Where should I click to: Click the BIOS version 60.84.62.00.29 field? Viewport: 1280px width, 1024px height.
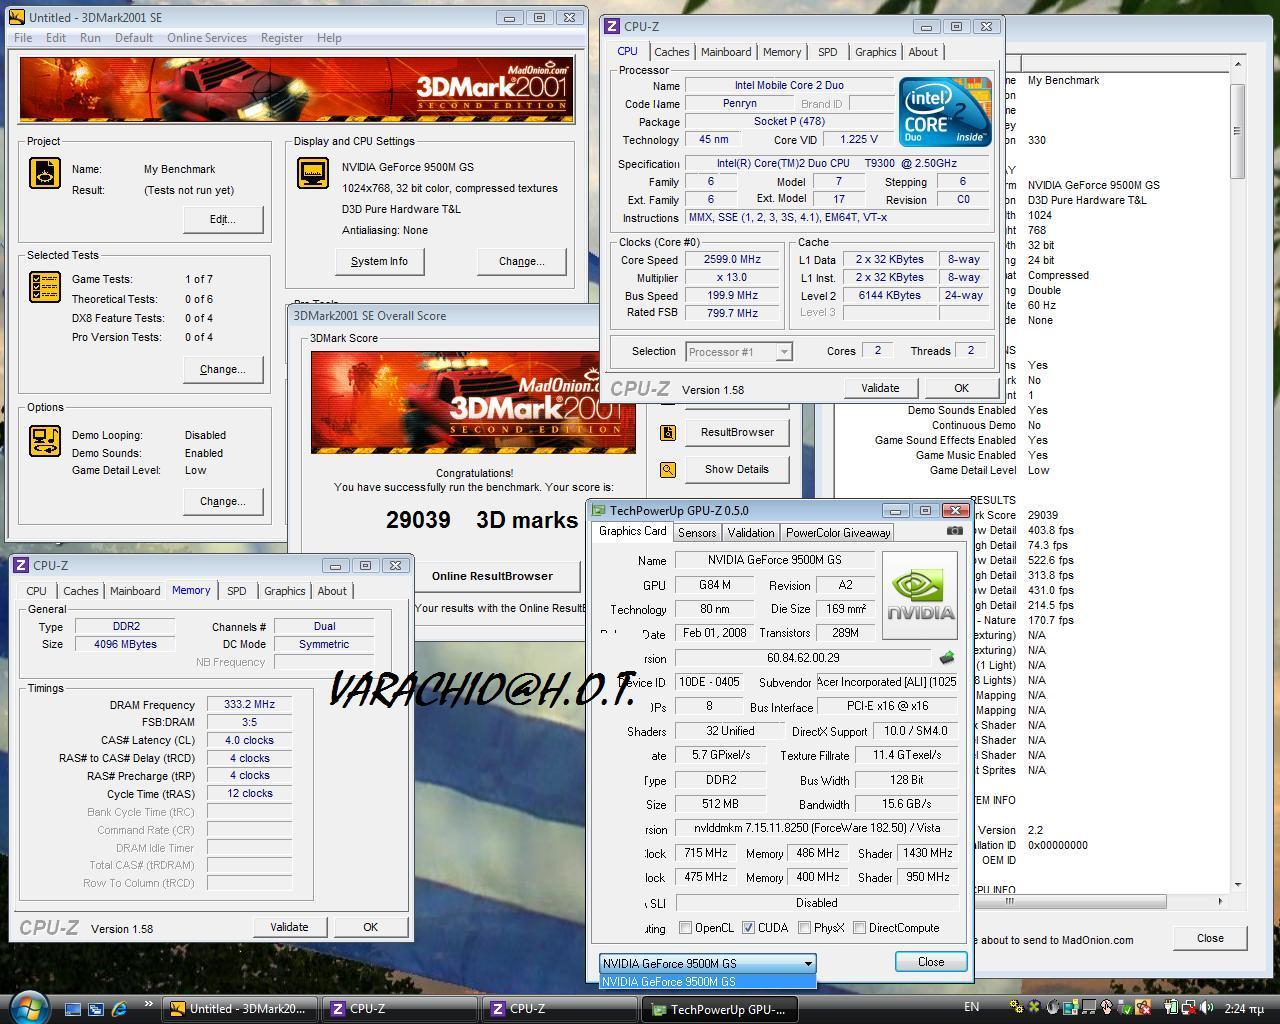803,658
